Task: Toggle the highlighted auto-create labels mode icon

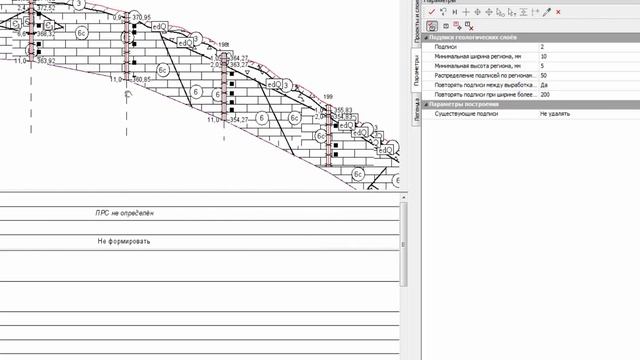Action: pyautogui.click(x=432, y=26)
